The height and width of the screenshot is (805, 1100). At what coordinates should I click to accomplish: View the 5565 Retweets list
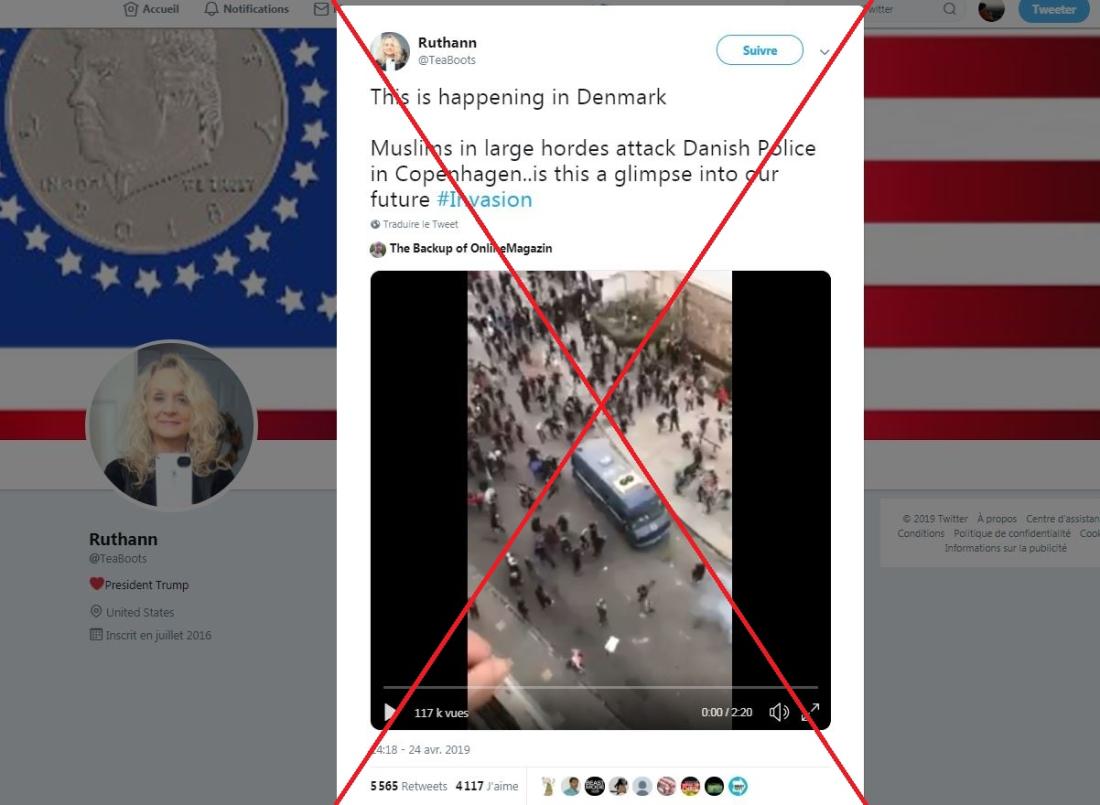pos(408,786)
